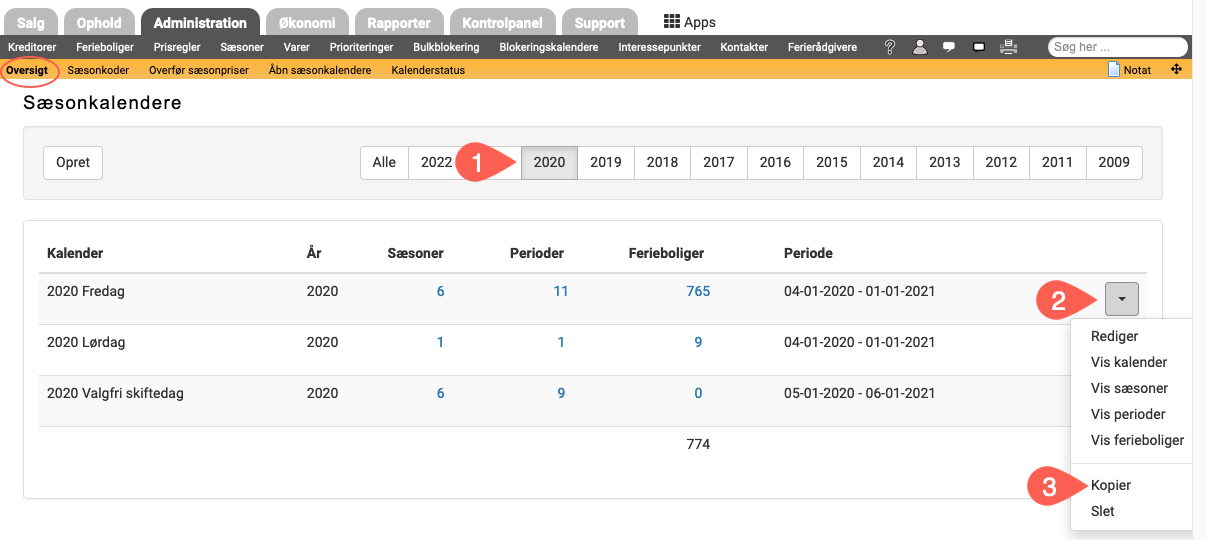
Task: Go to Sæsonkoder submenu
Action: (98, 70)
